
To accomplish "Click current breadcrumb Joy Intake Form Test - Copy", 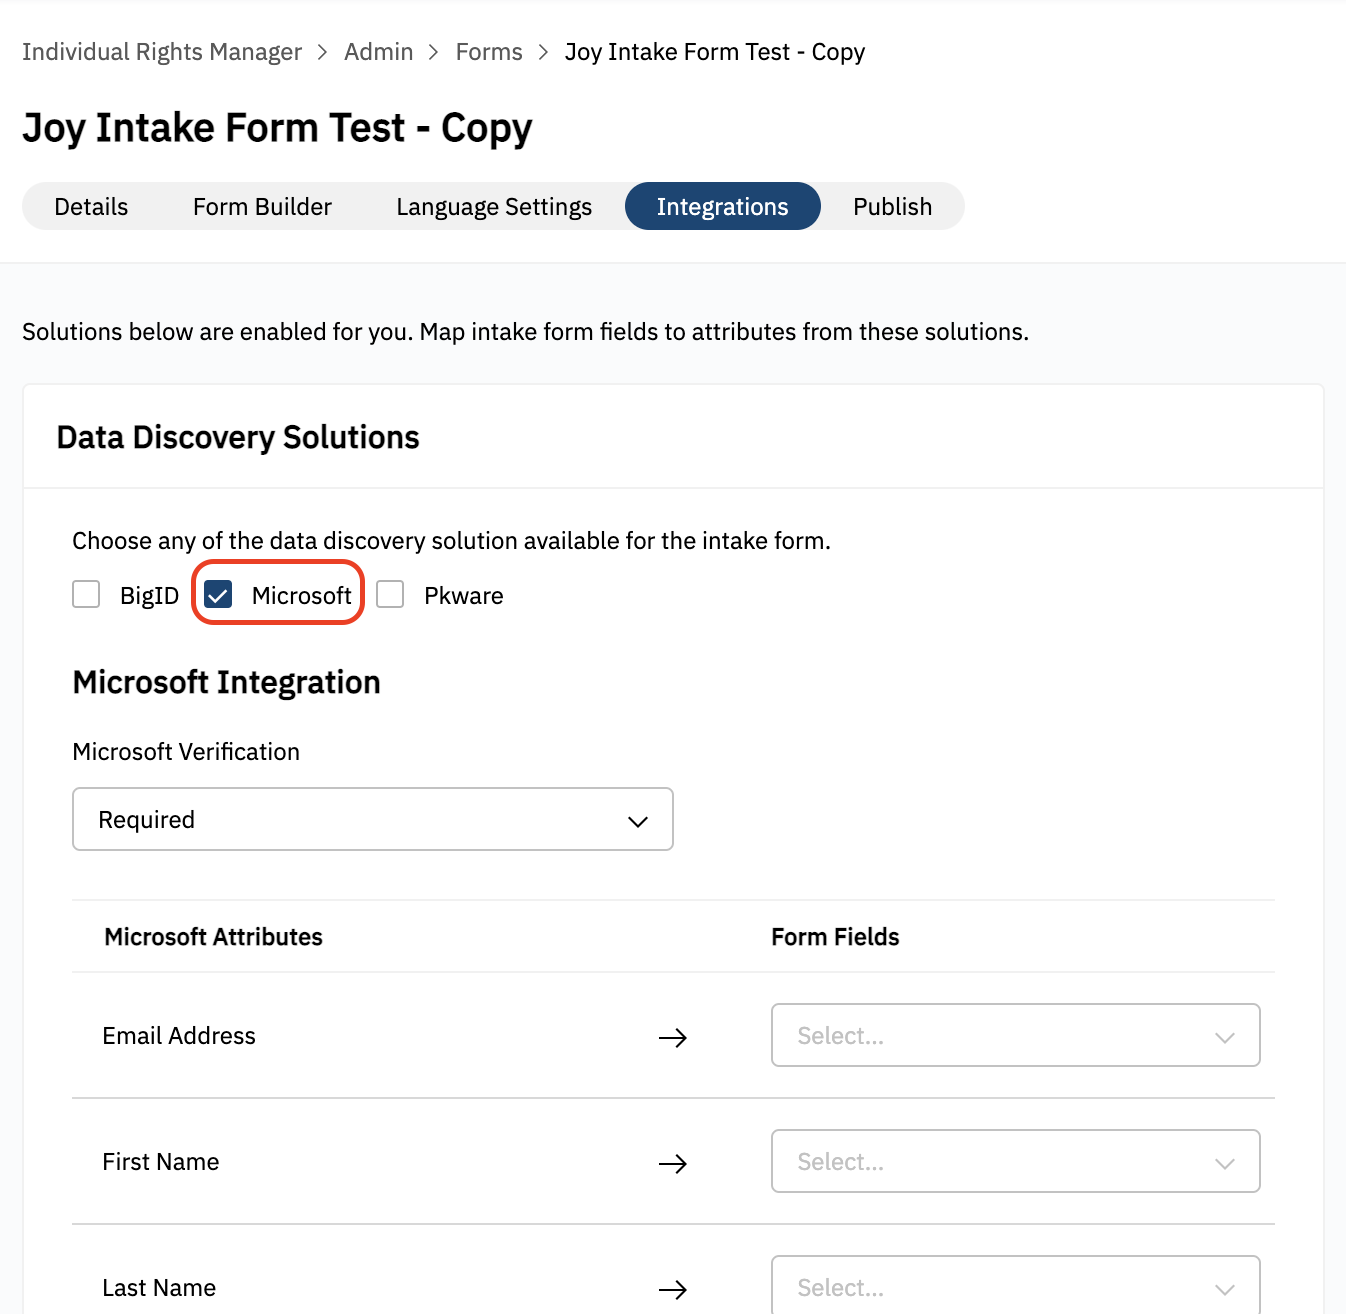I will [715, 52].
